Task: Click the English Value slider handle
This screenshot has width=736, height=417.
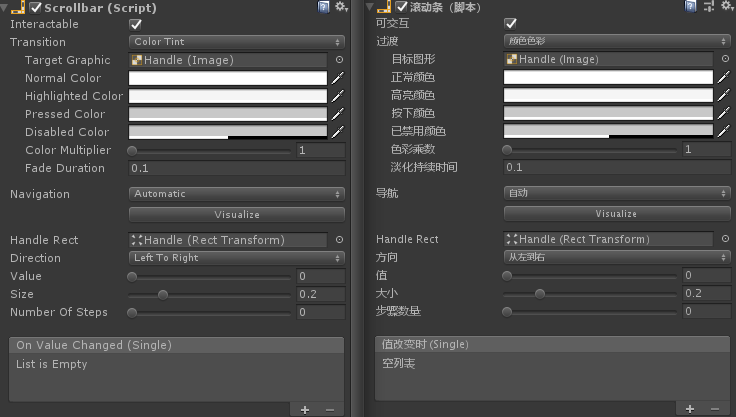Action: (132, 277)
